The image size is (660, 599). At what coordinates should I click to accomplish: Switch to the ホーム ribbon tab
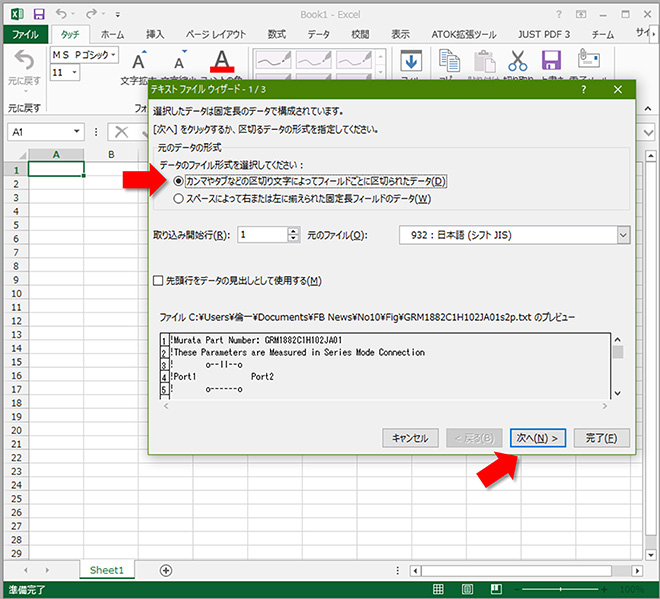pyautogui.click(x=112, y=35)
